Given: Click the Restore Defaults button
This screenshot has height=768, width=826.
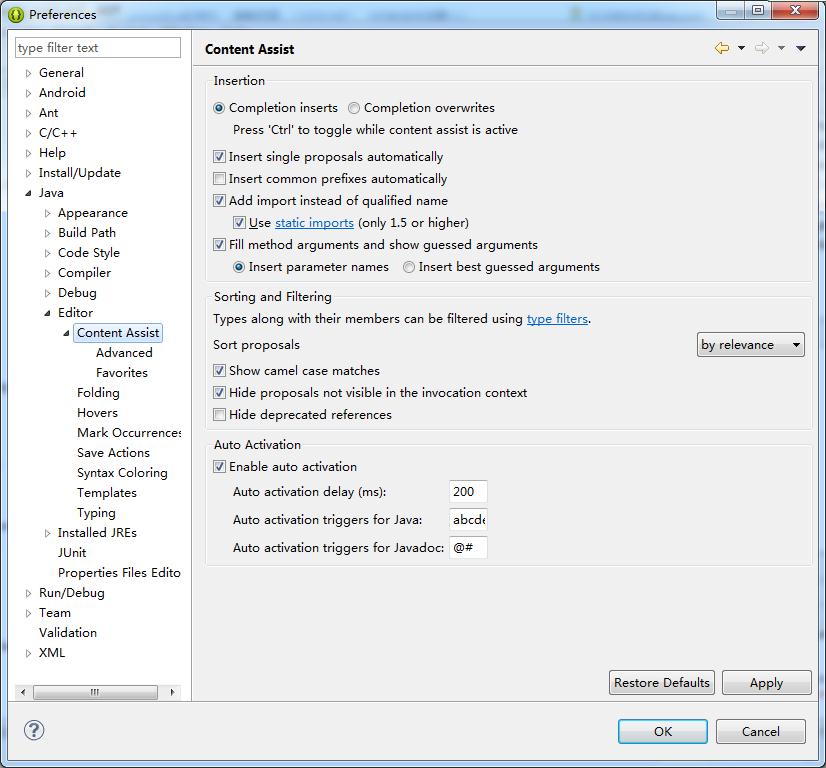Looking at the screenshot, I should pyautogui.click(x=662, y=683).
